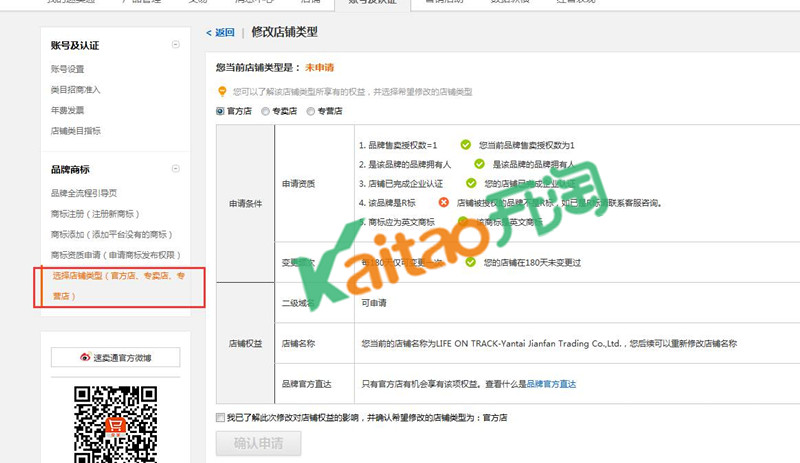Click the 可申请 value text
The image size is (800, 463).
pyautogui.click(x=374, y=303)
